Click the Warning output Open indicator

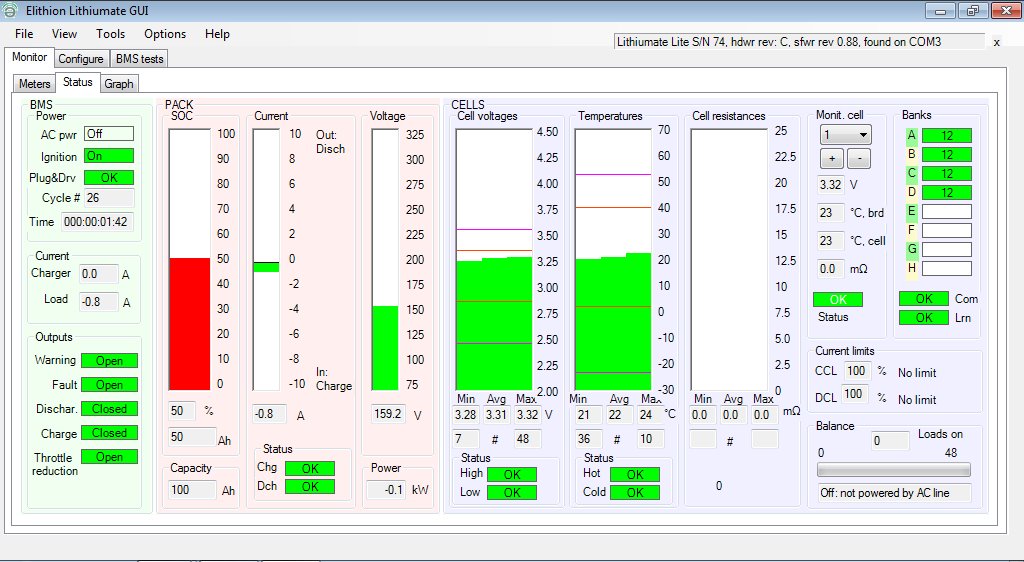tap(109, 360)
